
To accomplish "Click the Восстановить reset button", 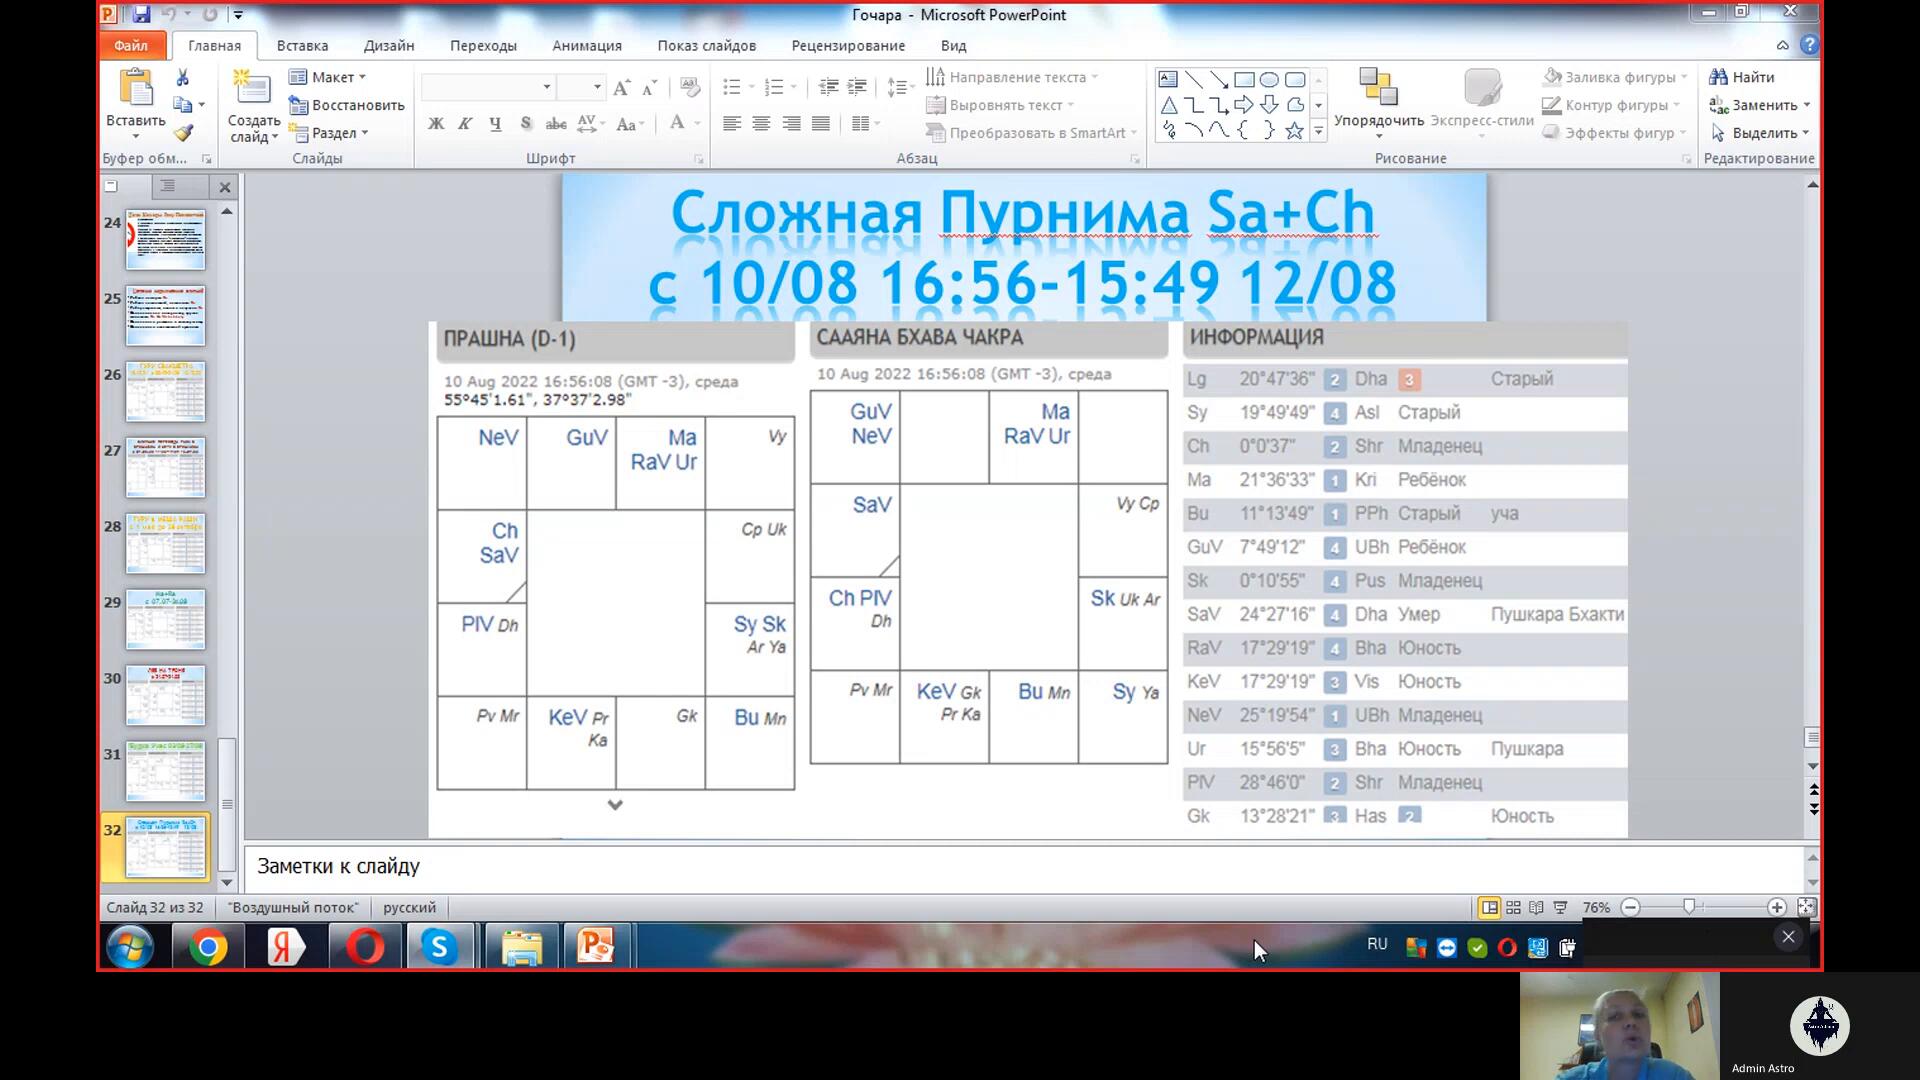I will 347,105.
